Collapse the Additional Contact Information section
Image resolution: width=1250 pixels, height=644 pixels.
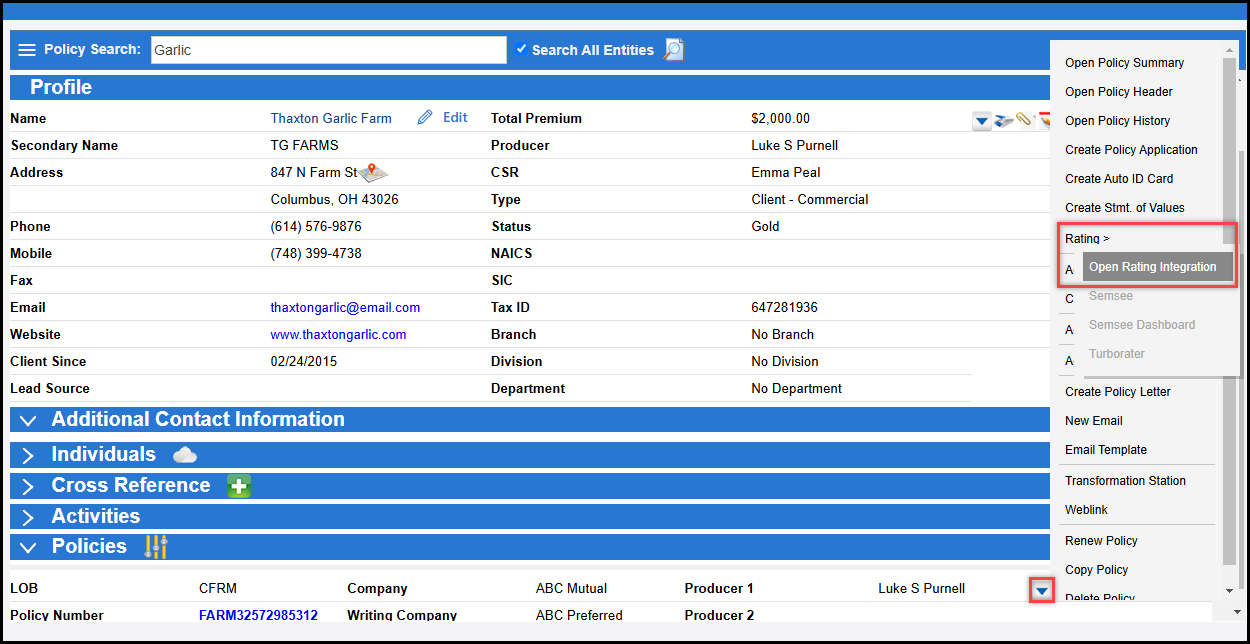(27, 420)
